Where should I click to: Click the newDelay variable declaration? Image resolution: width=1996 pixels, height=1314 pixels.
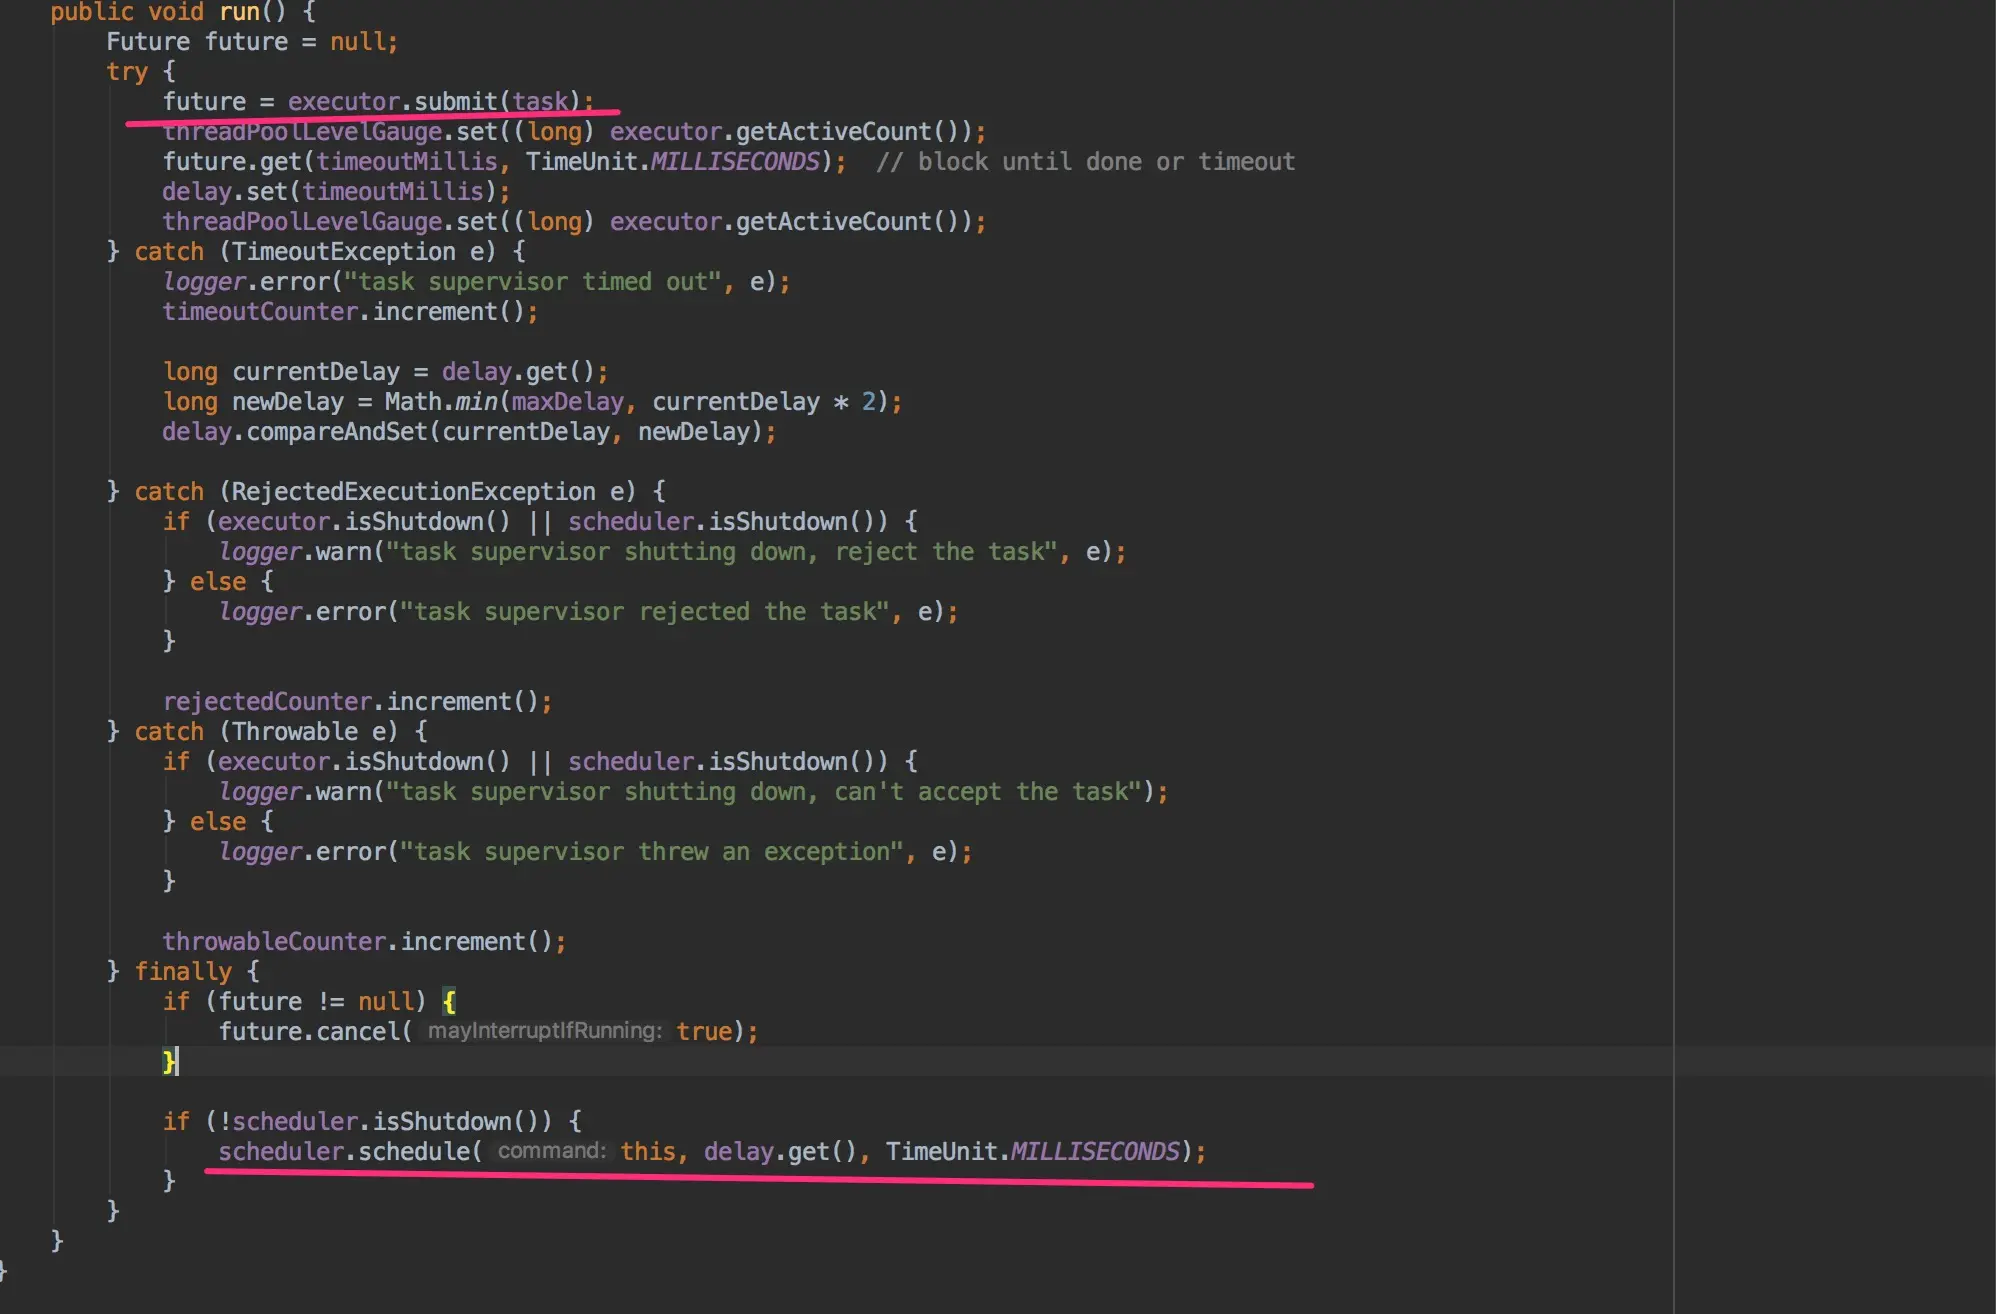(x=287, y=402)
